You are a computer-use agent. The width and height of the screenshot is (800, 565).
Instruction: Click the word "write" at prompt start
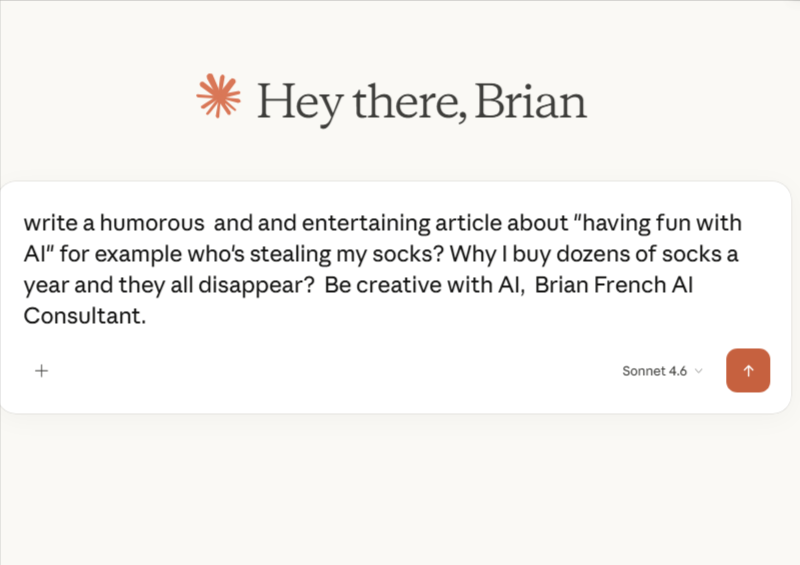click(46, 223)
